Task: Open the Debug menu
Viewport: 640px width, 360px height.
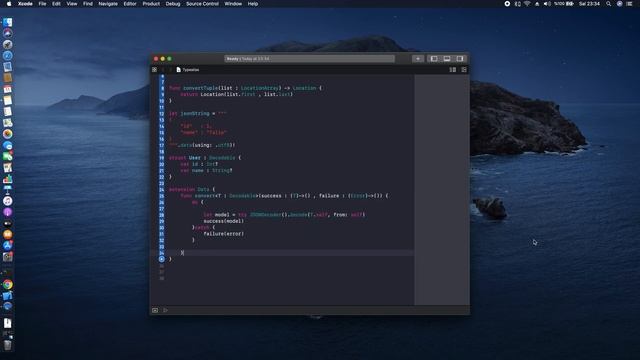Action: pos(173,4)
